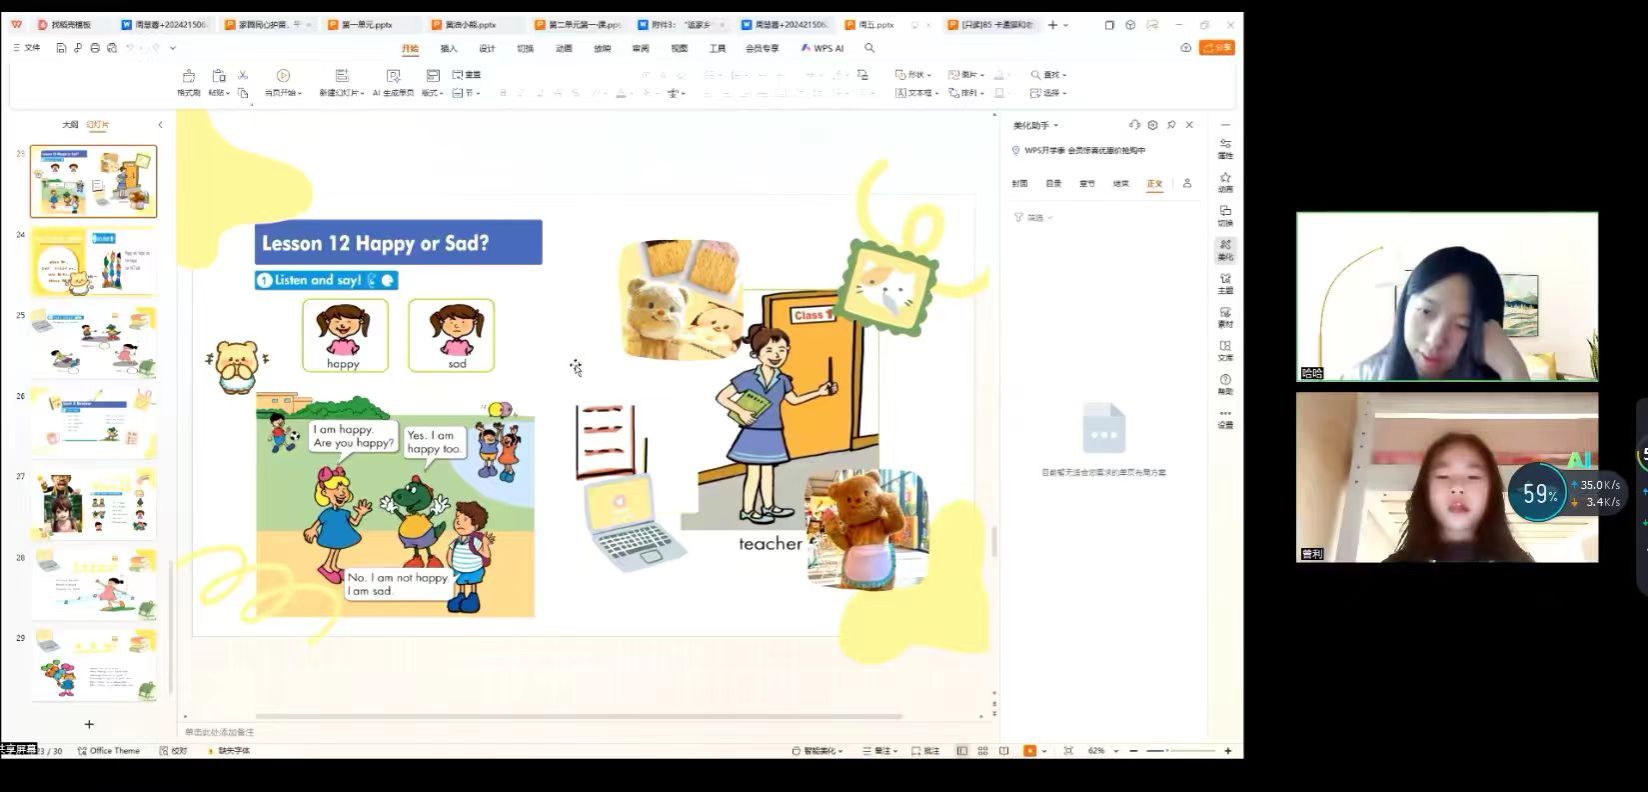Switch to slide sorter view in status bar
This screenshot has height=792, width=1648.
(x=983, y=751)
